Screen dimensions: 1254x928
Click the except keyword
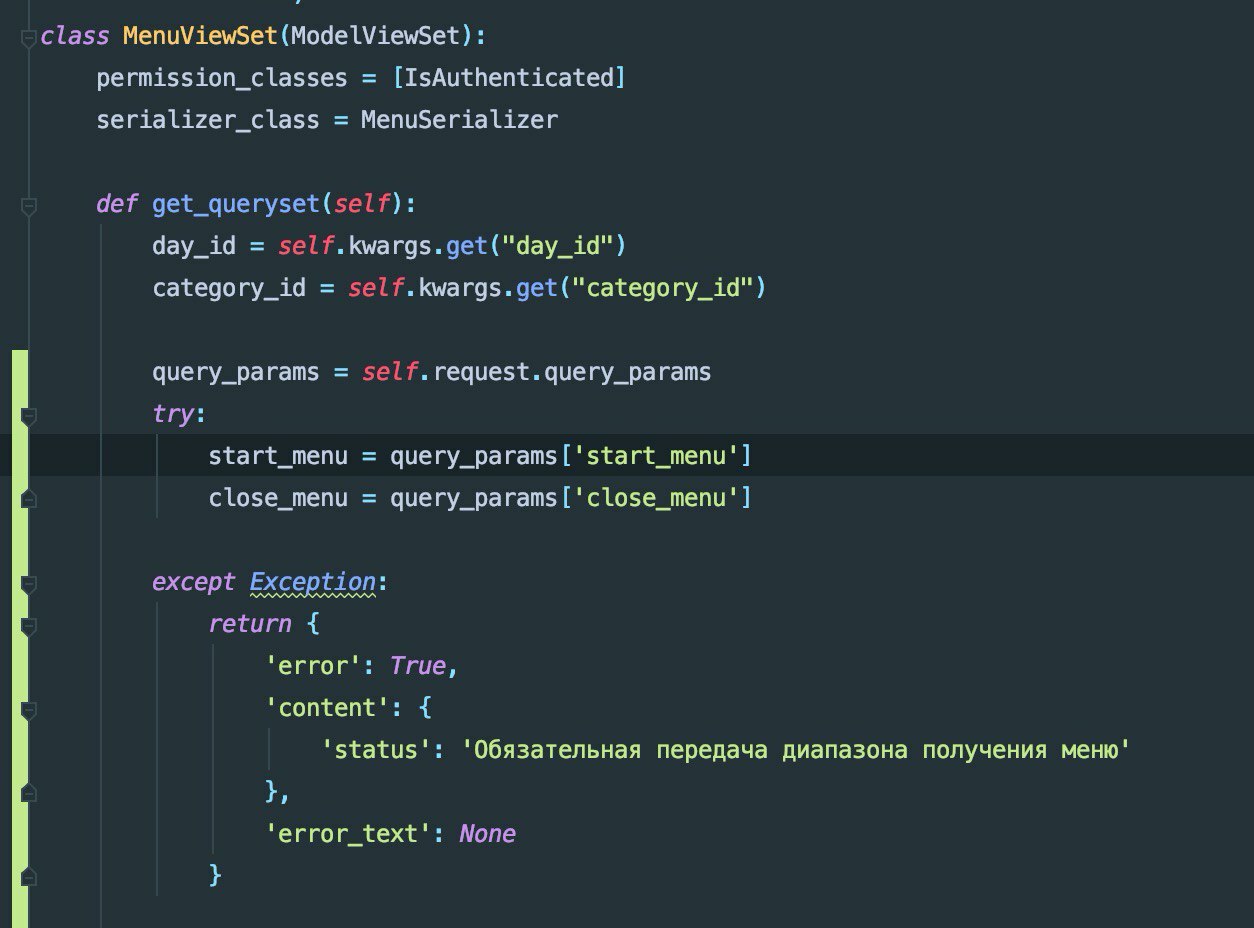[x=194, y=582]
